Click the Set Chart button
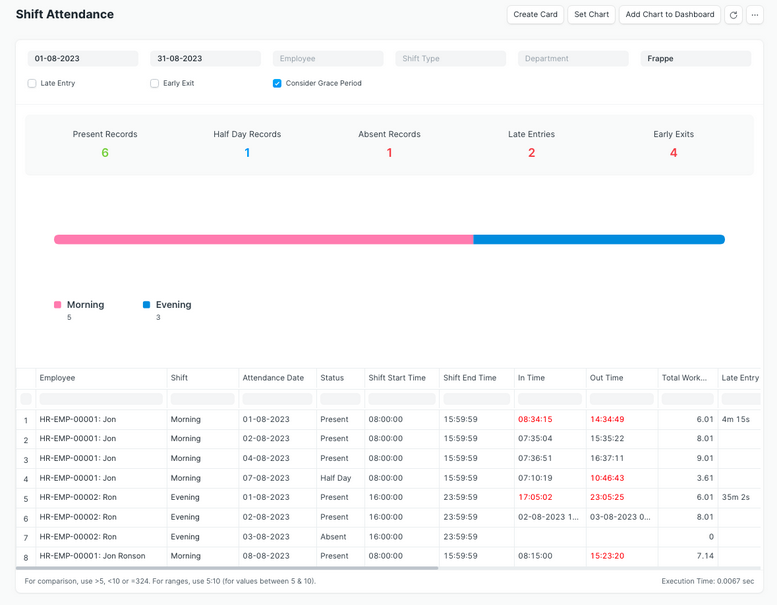 point(591,15)
